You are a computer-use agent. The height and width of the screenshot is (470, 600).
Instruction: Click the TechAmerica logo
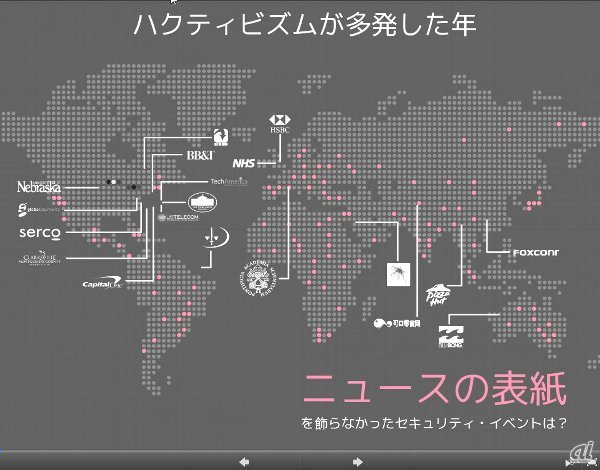[229, 181]
